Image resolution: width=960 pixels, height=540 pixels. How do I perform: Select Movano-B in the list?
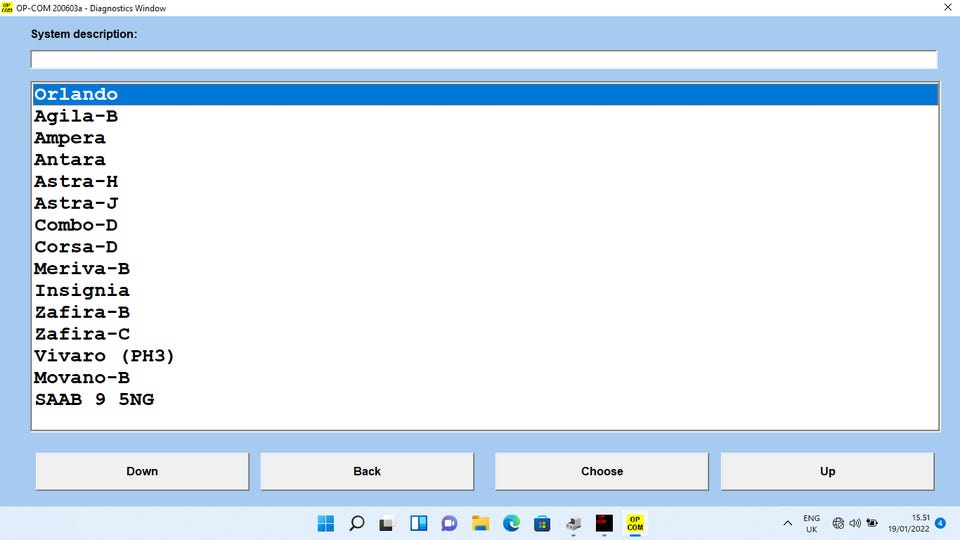pyautogui.click(x=485, y=378)
